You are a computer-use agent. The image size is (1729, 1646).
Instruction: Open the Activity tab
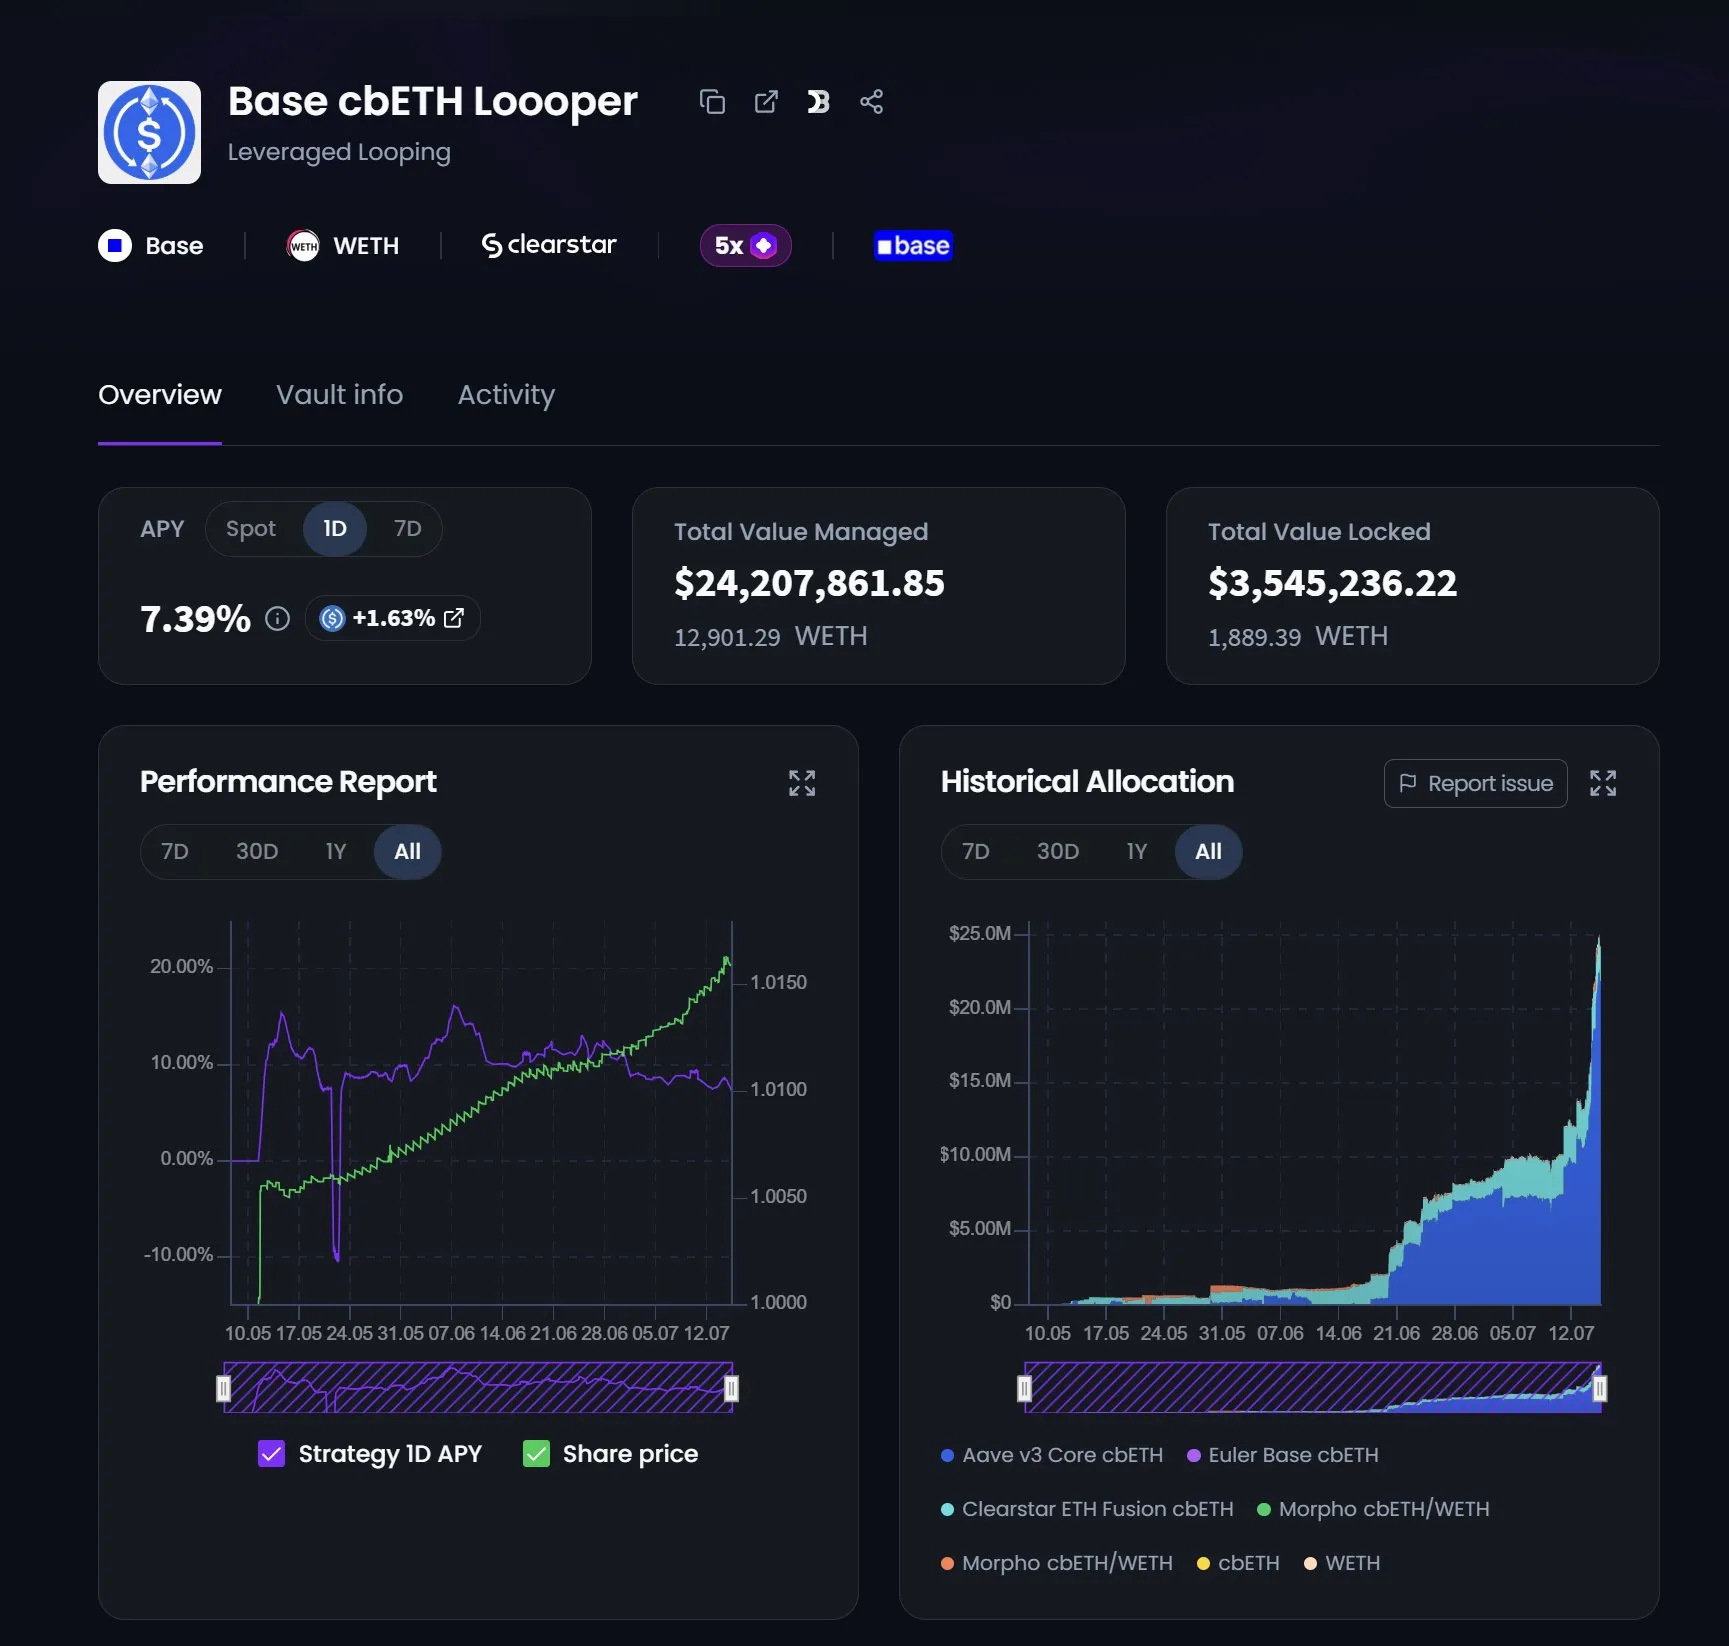[x=506, y=395]
